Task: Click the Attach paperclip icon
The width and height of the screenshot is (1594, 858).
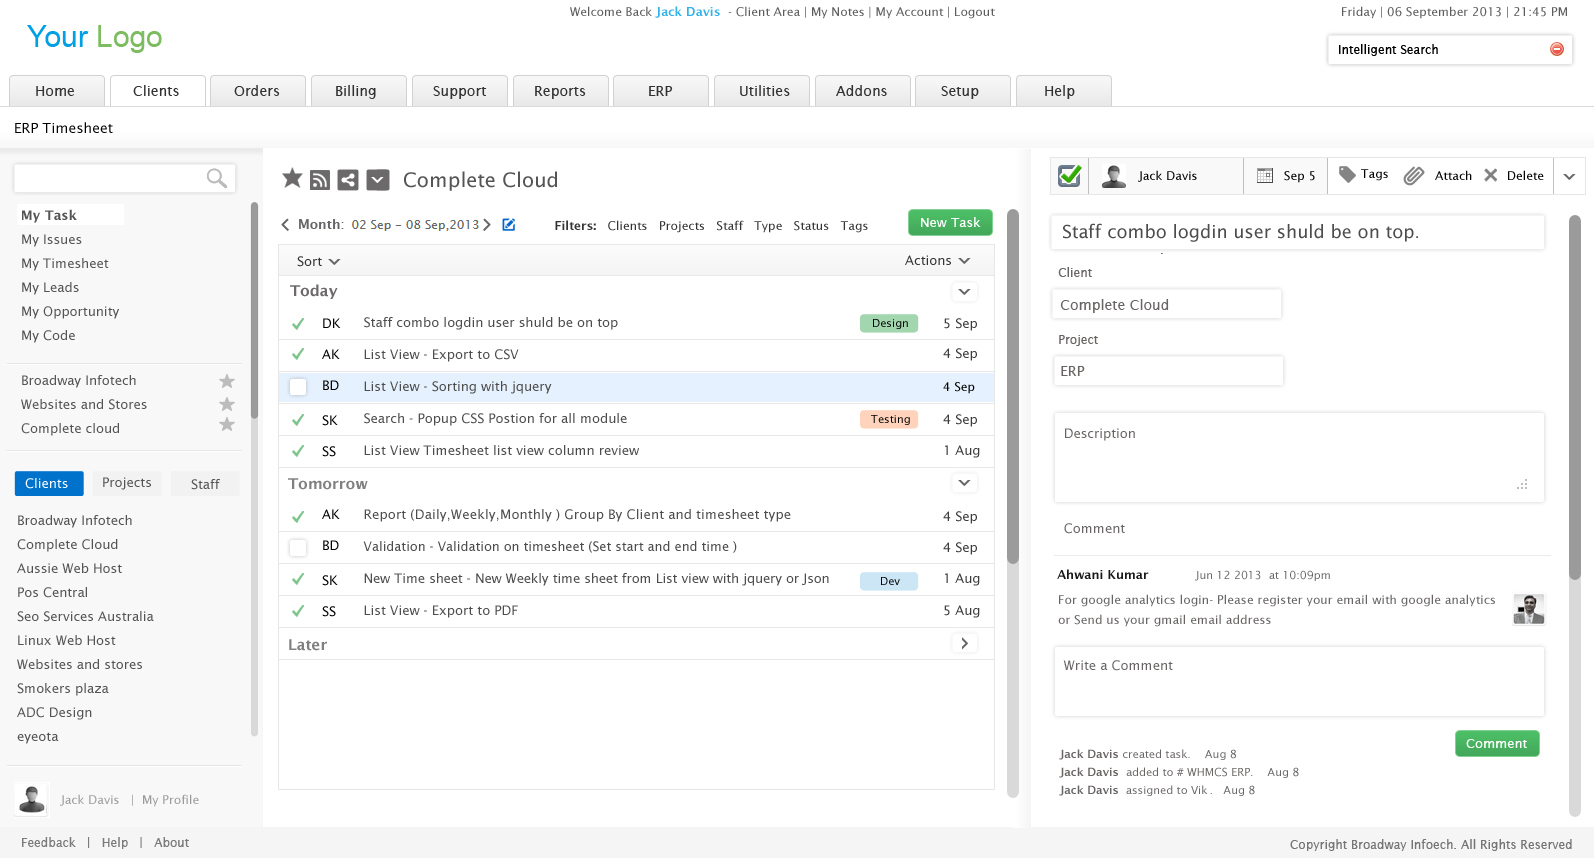Action: point(1413,176)
